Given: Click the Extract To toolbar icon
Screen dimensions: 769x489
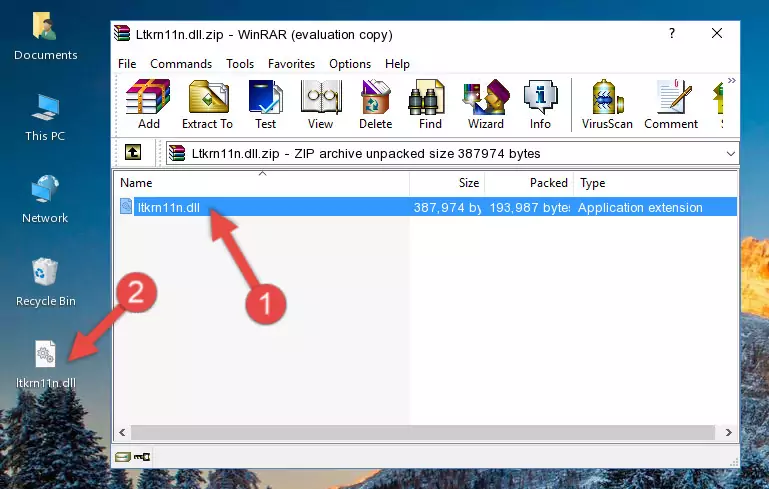Looking at the screenshot, I should tap(207, 104).
